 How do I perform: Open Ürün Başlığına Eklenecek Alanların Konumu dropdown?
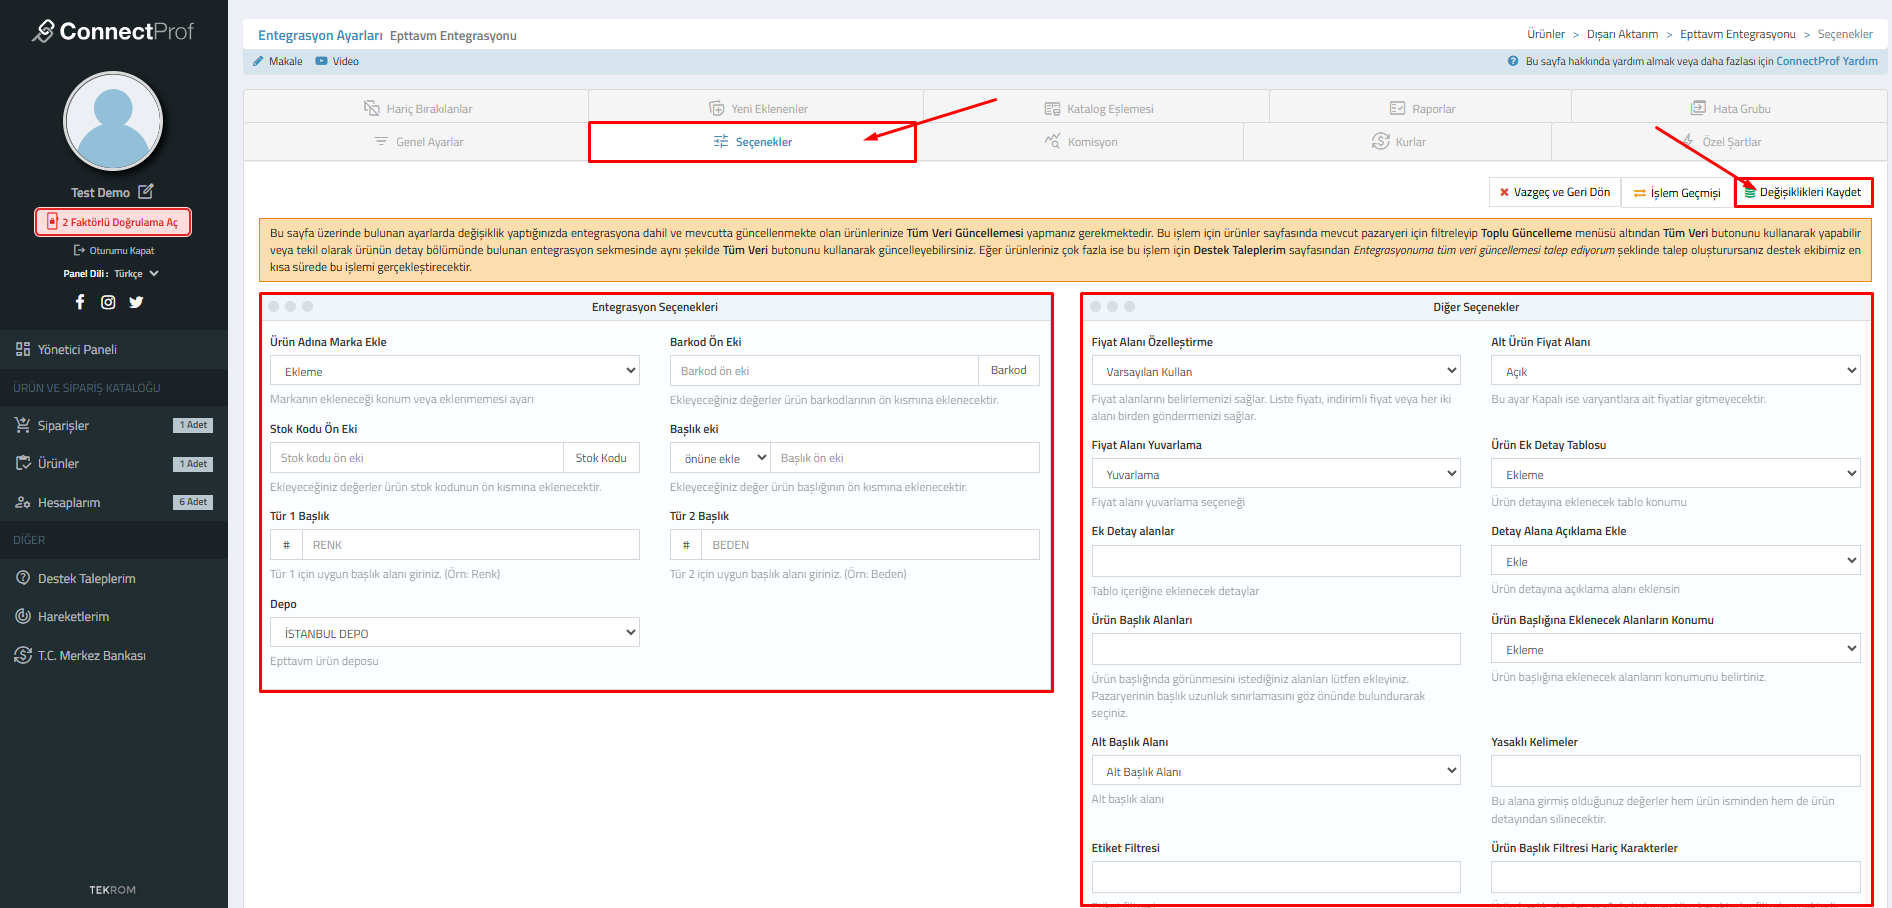(1676, 649)
